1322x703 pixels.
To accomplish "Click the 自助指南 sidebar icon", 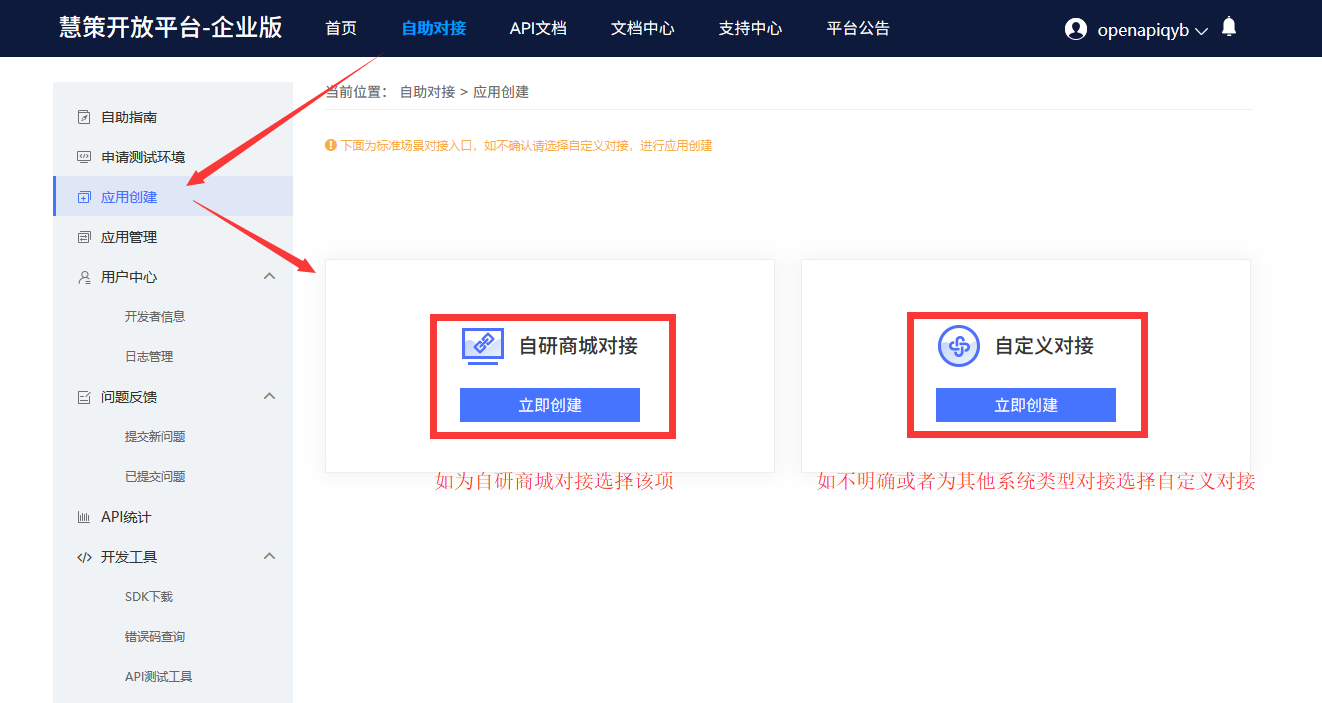I will pyautogui.click(x=84, y=117).
